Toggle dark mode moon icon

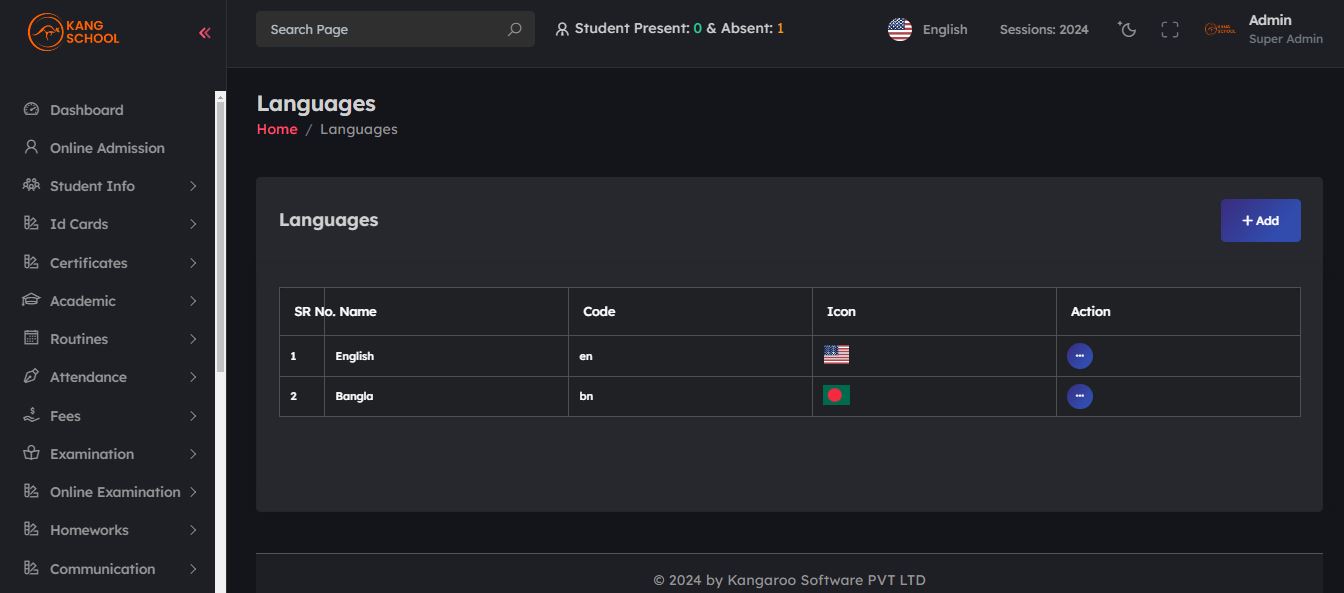point(1127,29)
